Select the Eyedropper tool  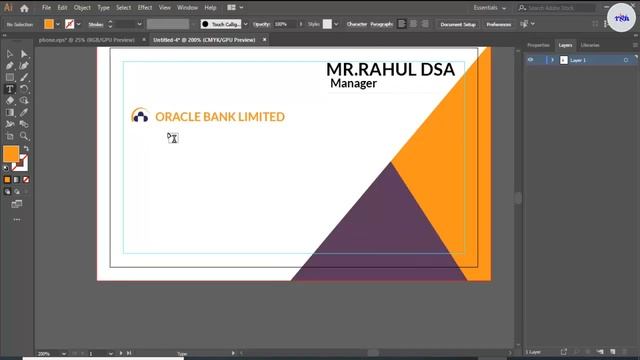click(x=24, y=112)
